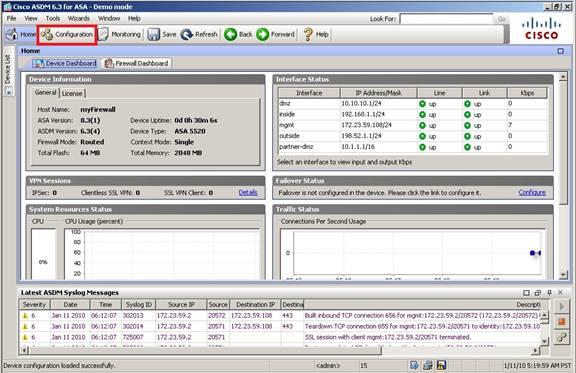
Task: Refresh ASDM with the device
Action: click(199, 35)
